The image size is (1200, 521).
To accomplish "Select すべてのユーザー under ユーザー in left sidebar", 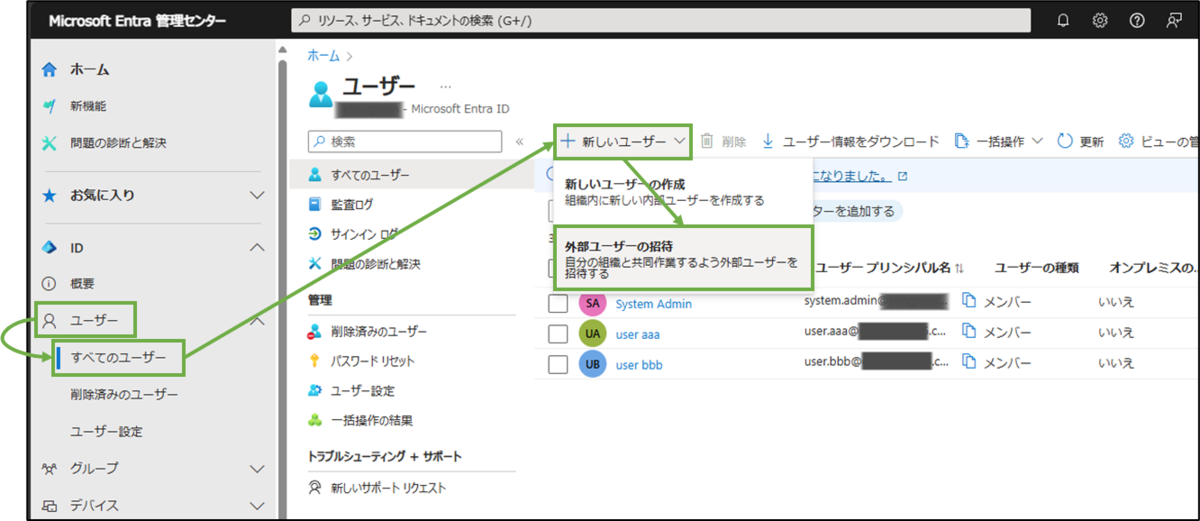I will 119,357.
